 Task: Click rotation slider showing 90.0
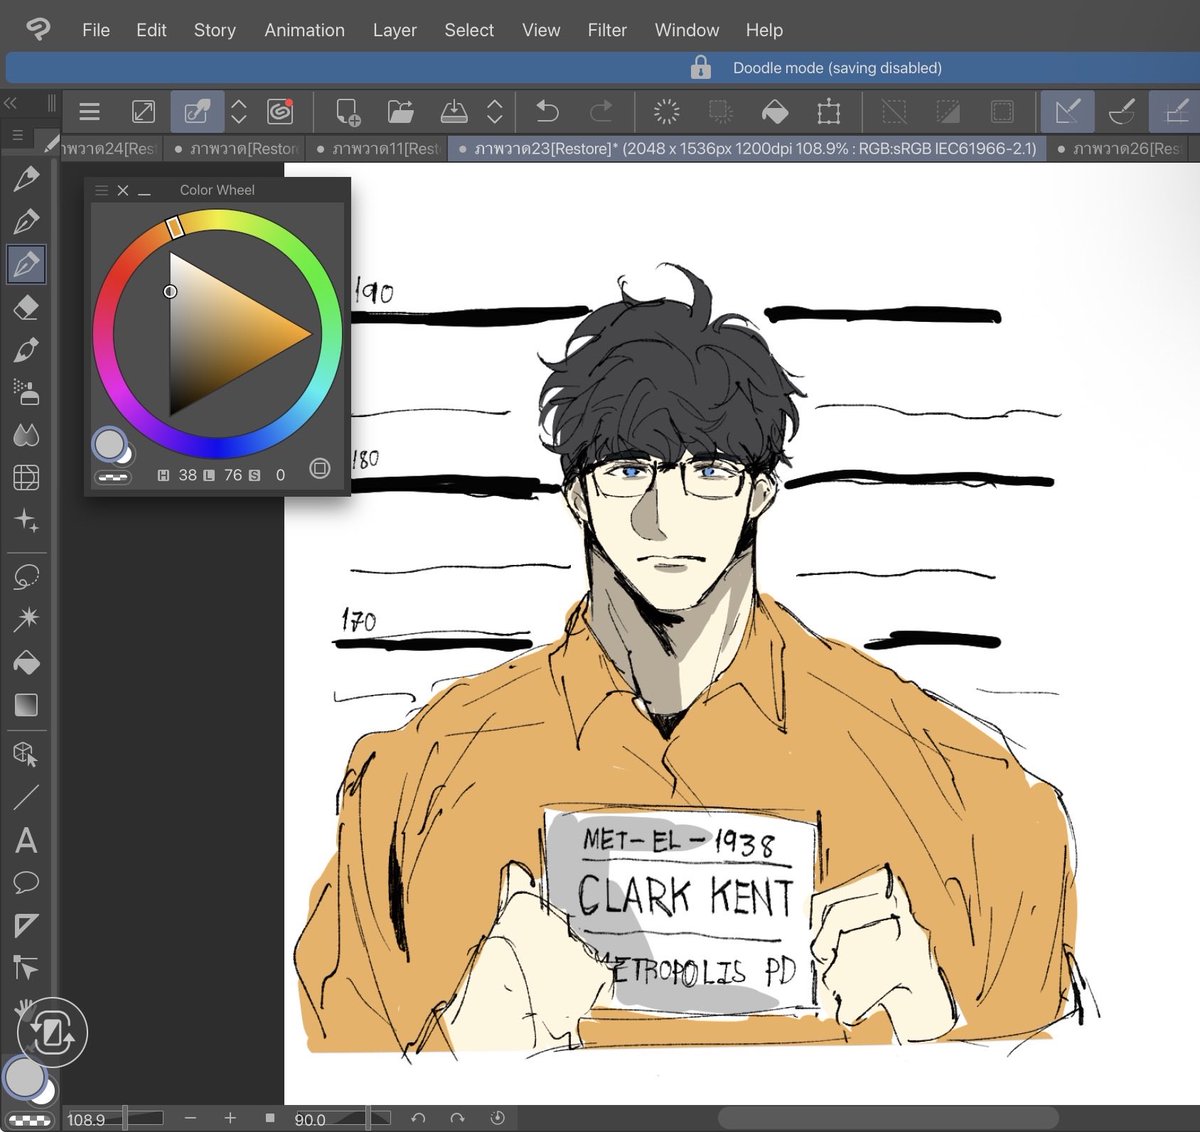(x=341, y=1118)
